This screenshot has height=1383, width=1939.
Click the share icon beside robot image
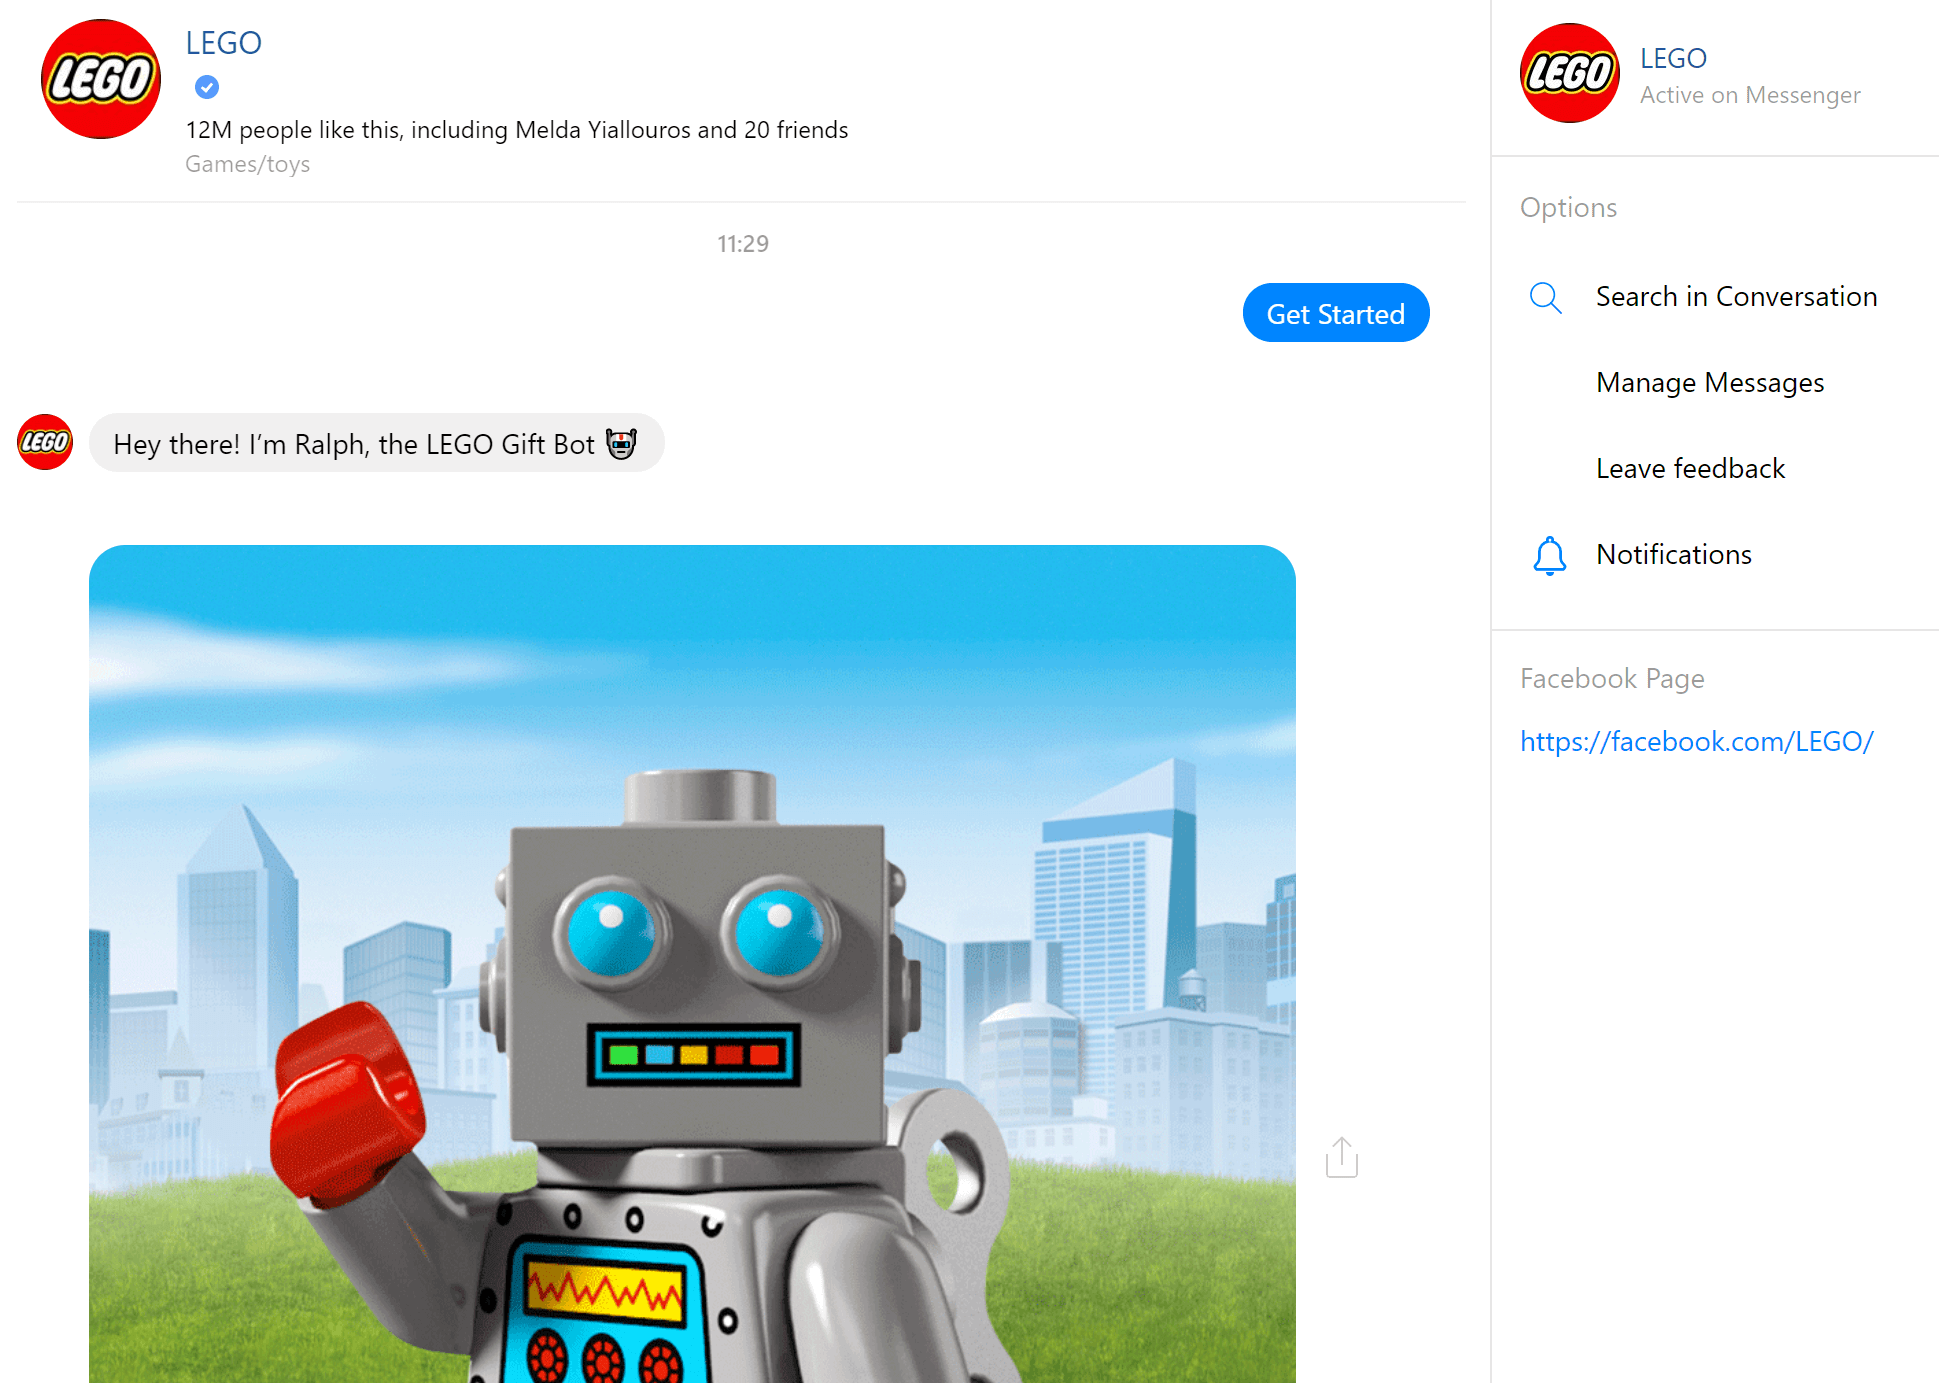tap(1341, 1157)
